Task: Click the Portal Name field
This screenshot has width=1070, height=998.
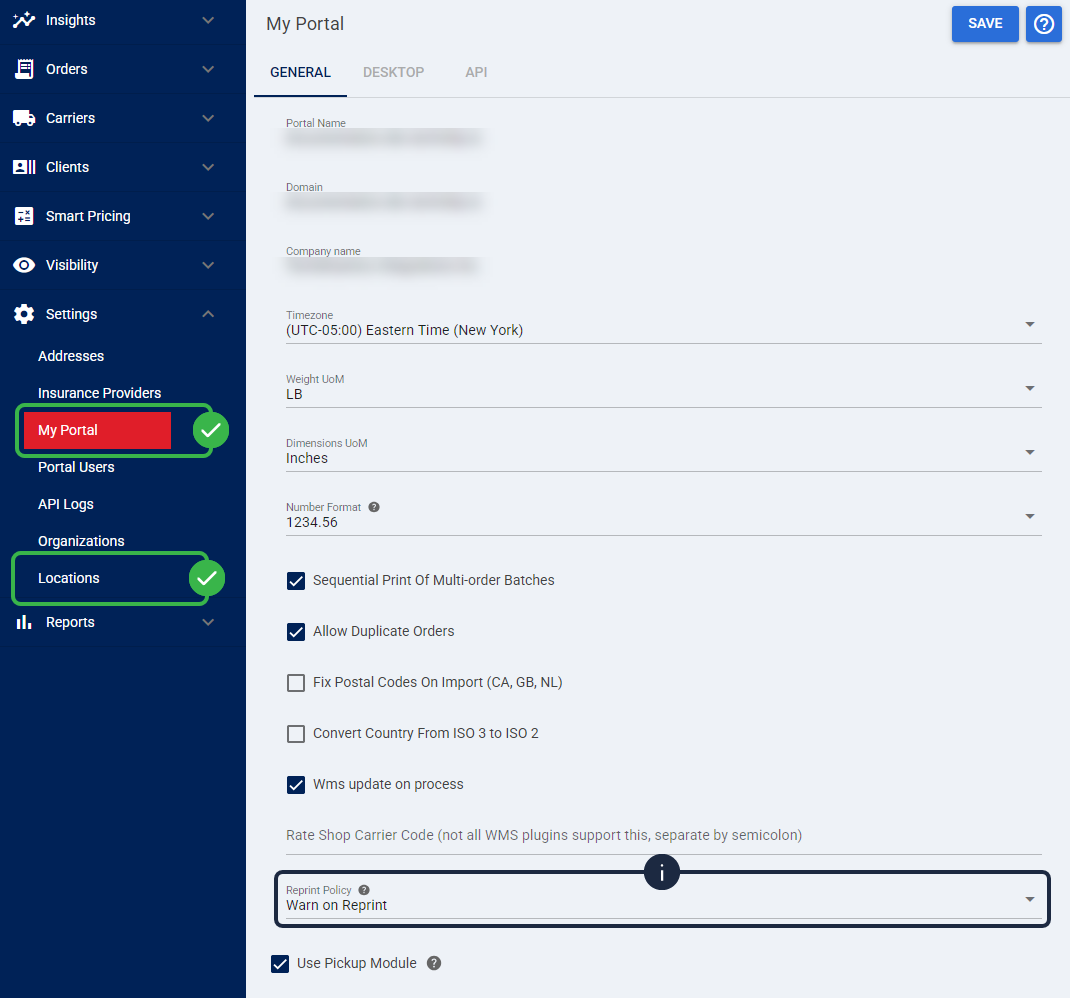Action: tap(384, 134)
